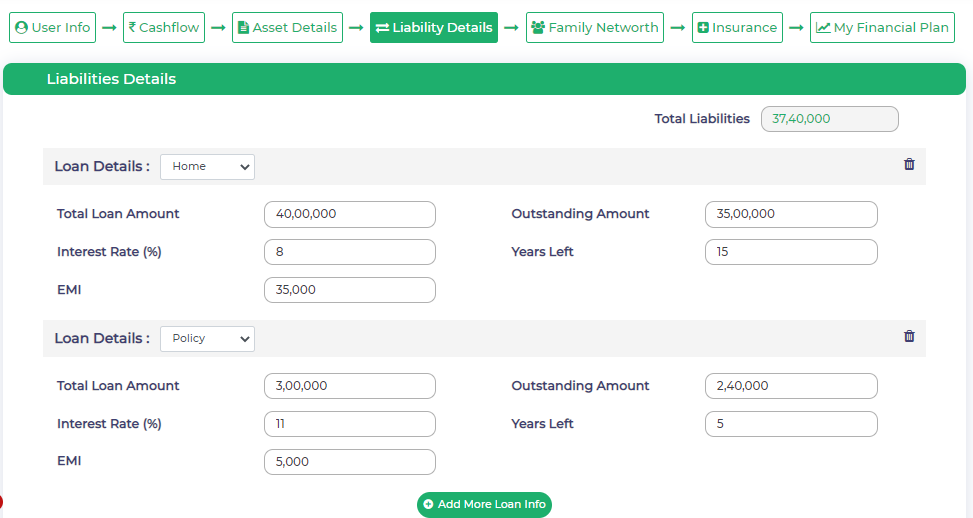Expand the Policy loan type dropdown
The height and width of the screenshot is (518, 973).
click(x=207, y=339)
